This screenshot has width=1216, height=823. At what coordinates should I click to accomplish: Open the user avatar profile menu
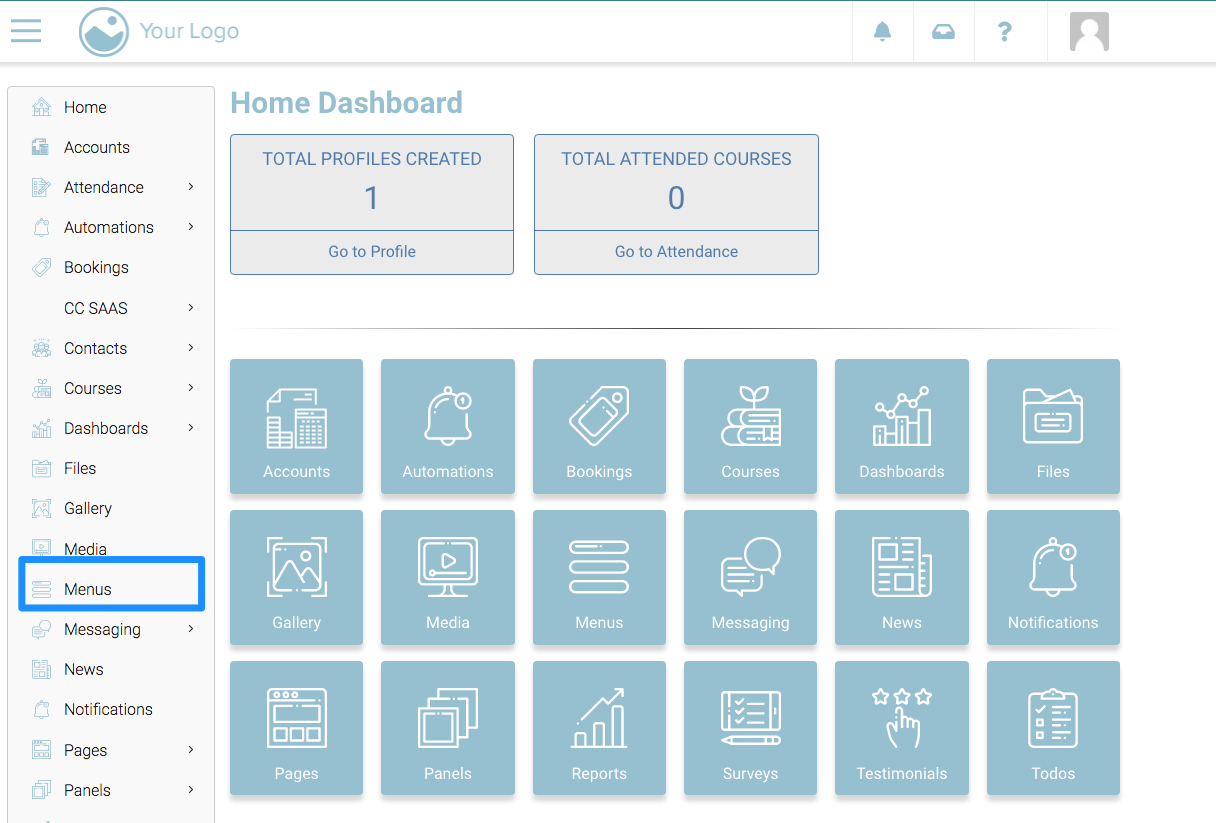click(x=1089, y=32)
